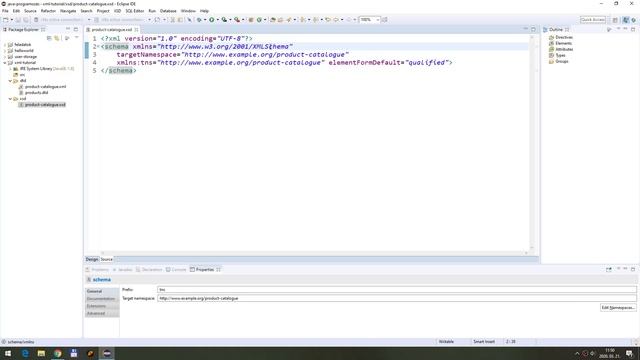
Task: Select Documentation section in Properties
Action: 102,299
